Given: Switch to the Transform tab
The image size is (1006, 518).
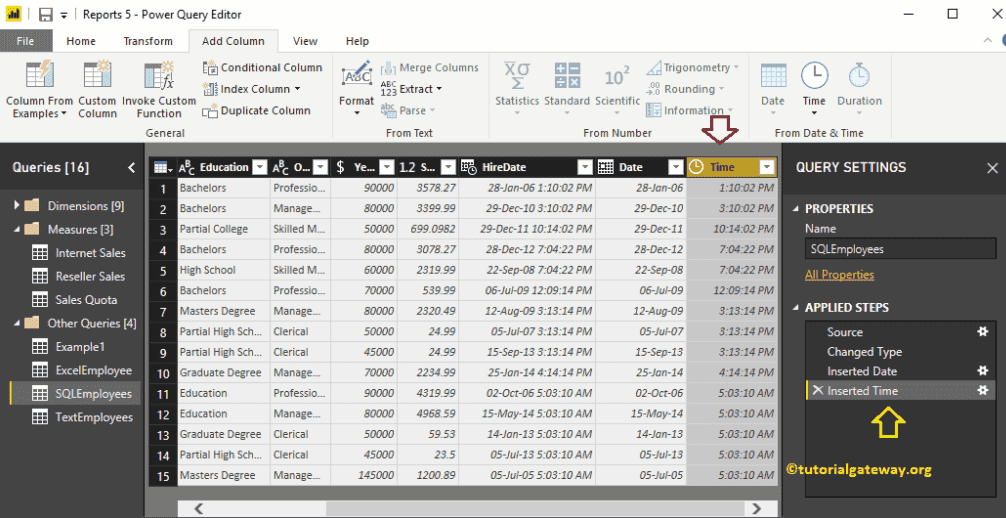Looking at the screenshot, I should pos(148,41).
